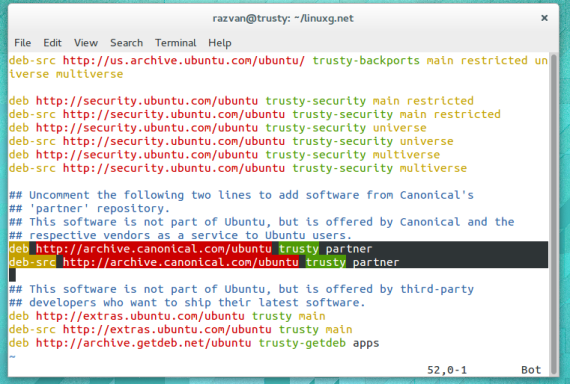Click the archive.getdeb.net URL

(143, 343)
